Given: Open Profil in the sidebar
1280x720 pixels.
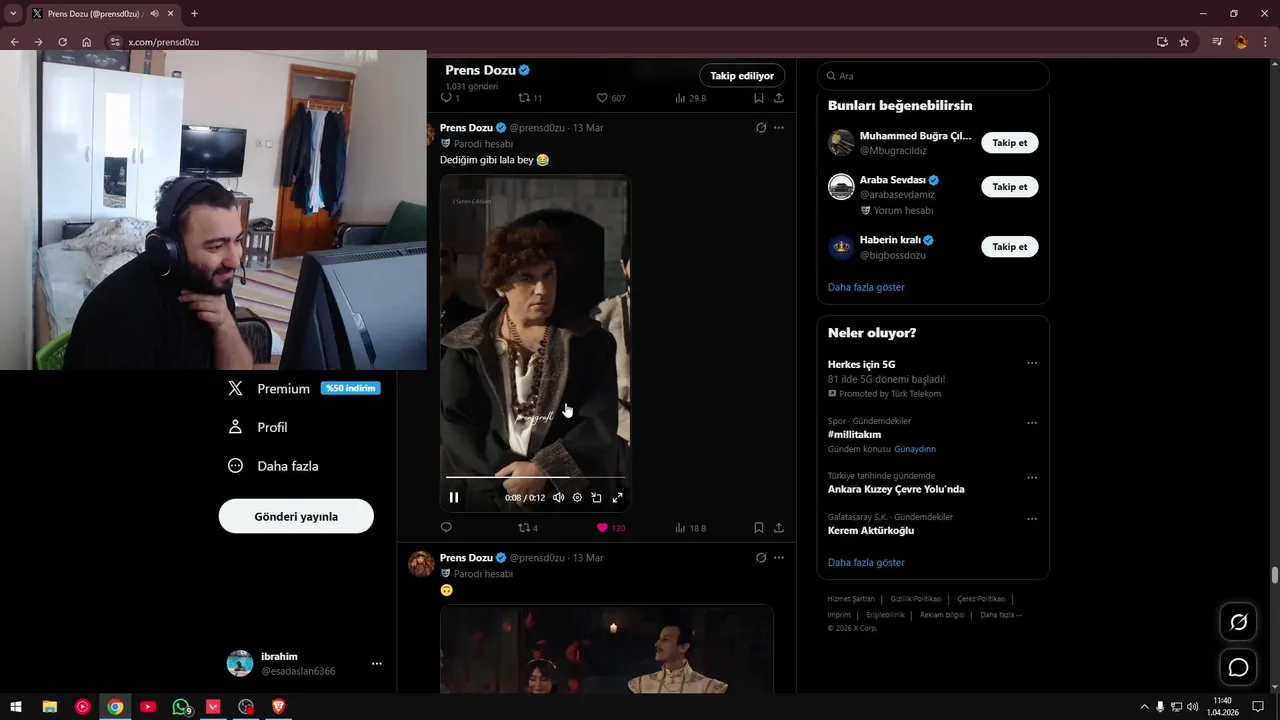Looking at the screenshot, I should point(257,427).
